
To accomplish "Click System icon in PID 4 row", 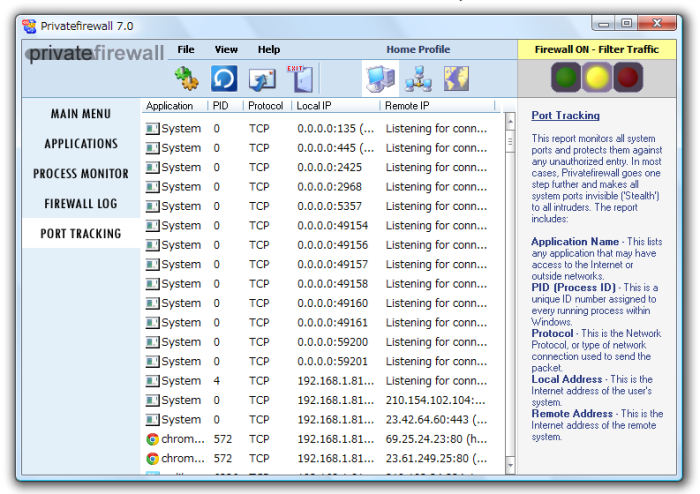I will 152,381.
